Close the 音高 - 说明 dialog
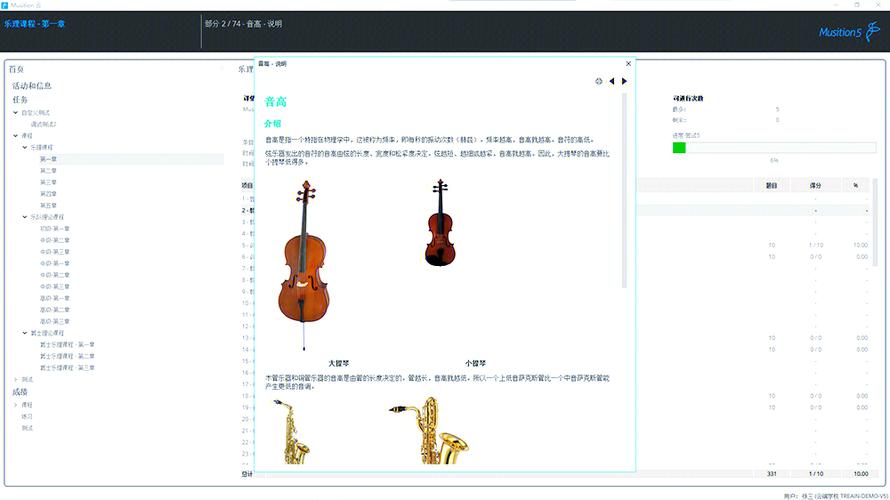This screenshot has width=890, height=500. pyautogui.click(x=628, y=64)
